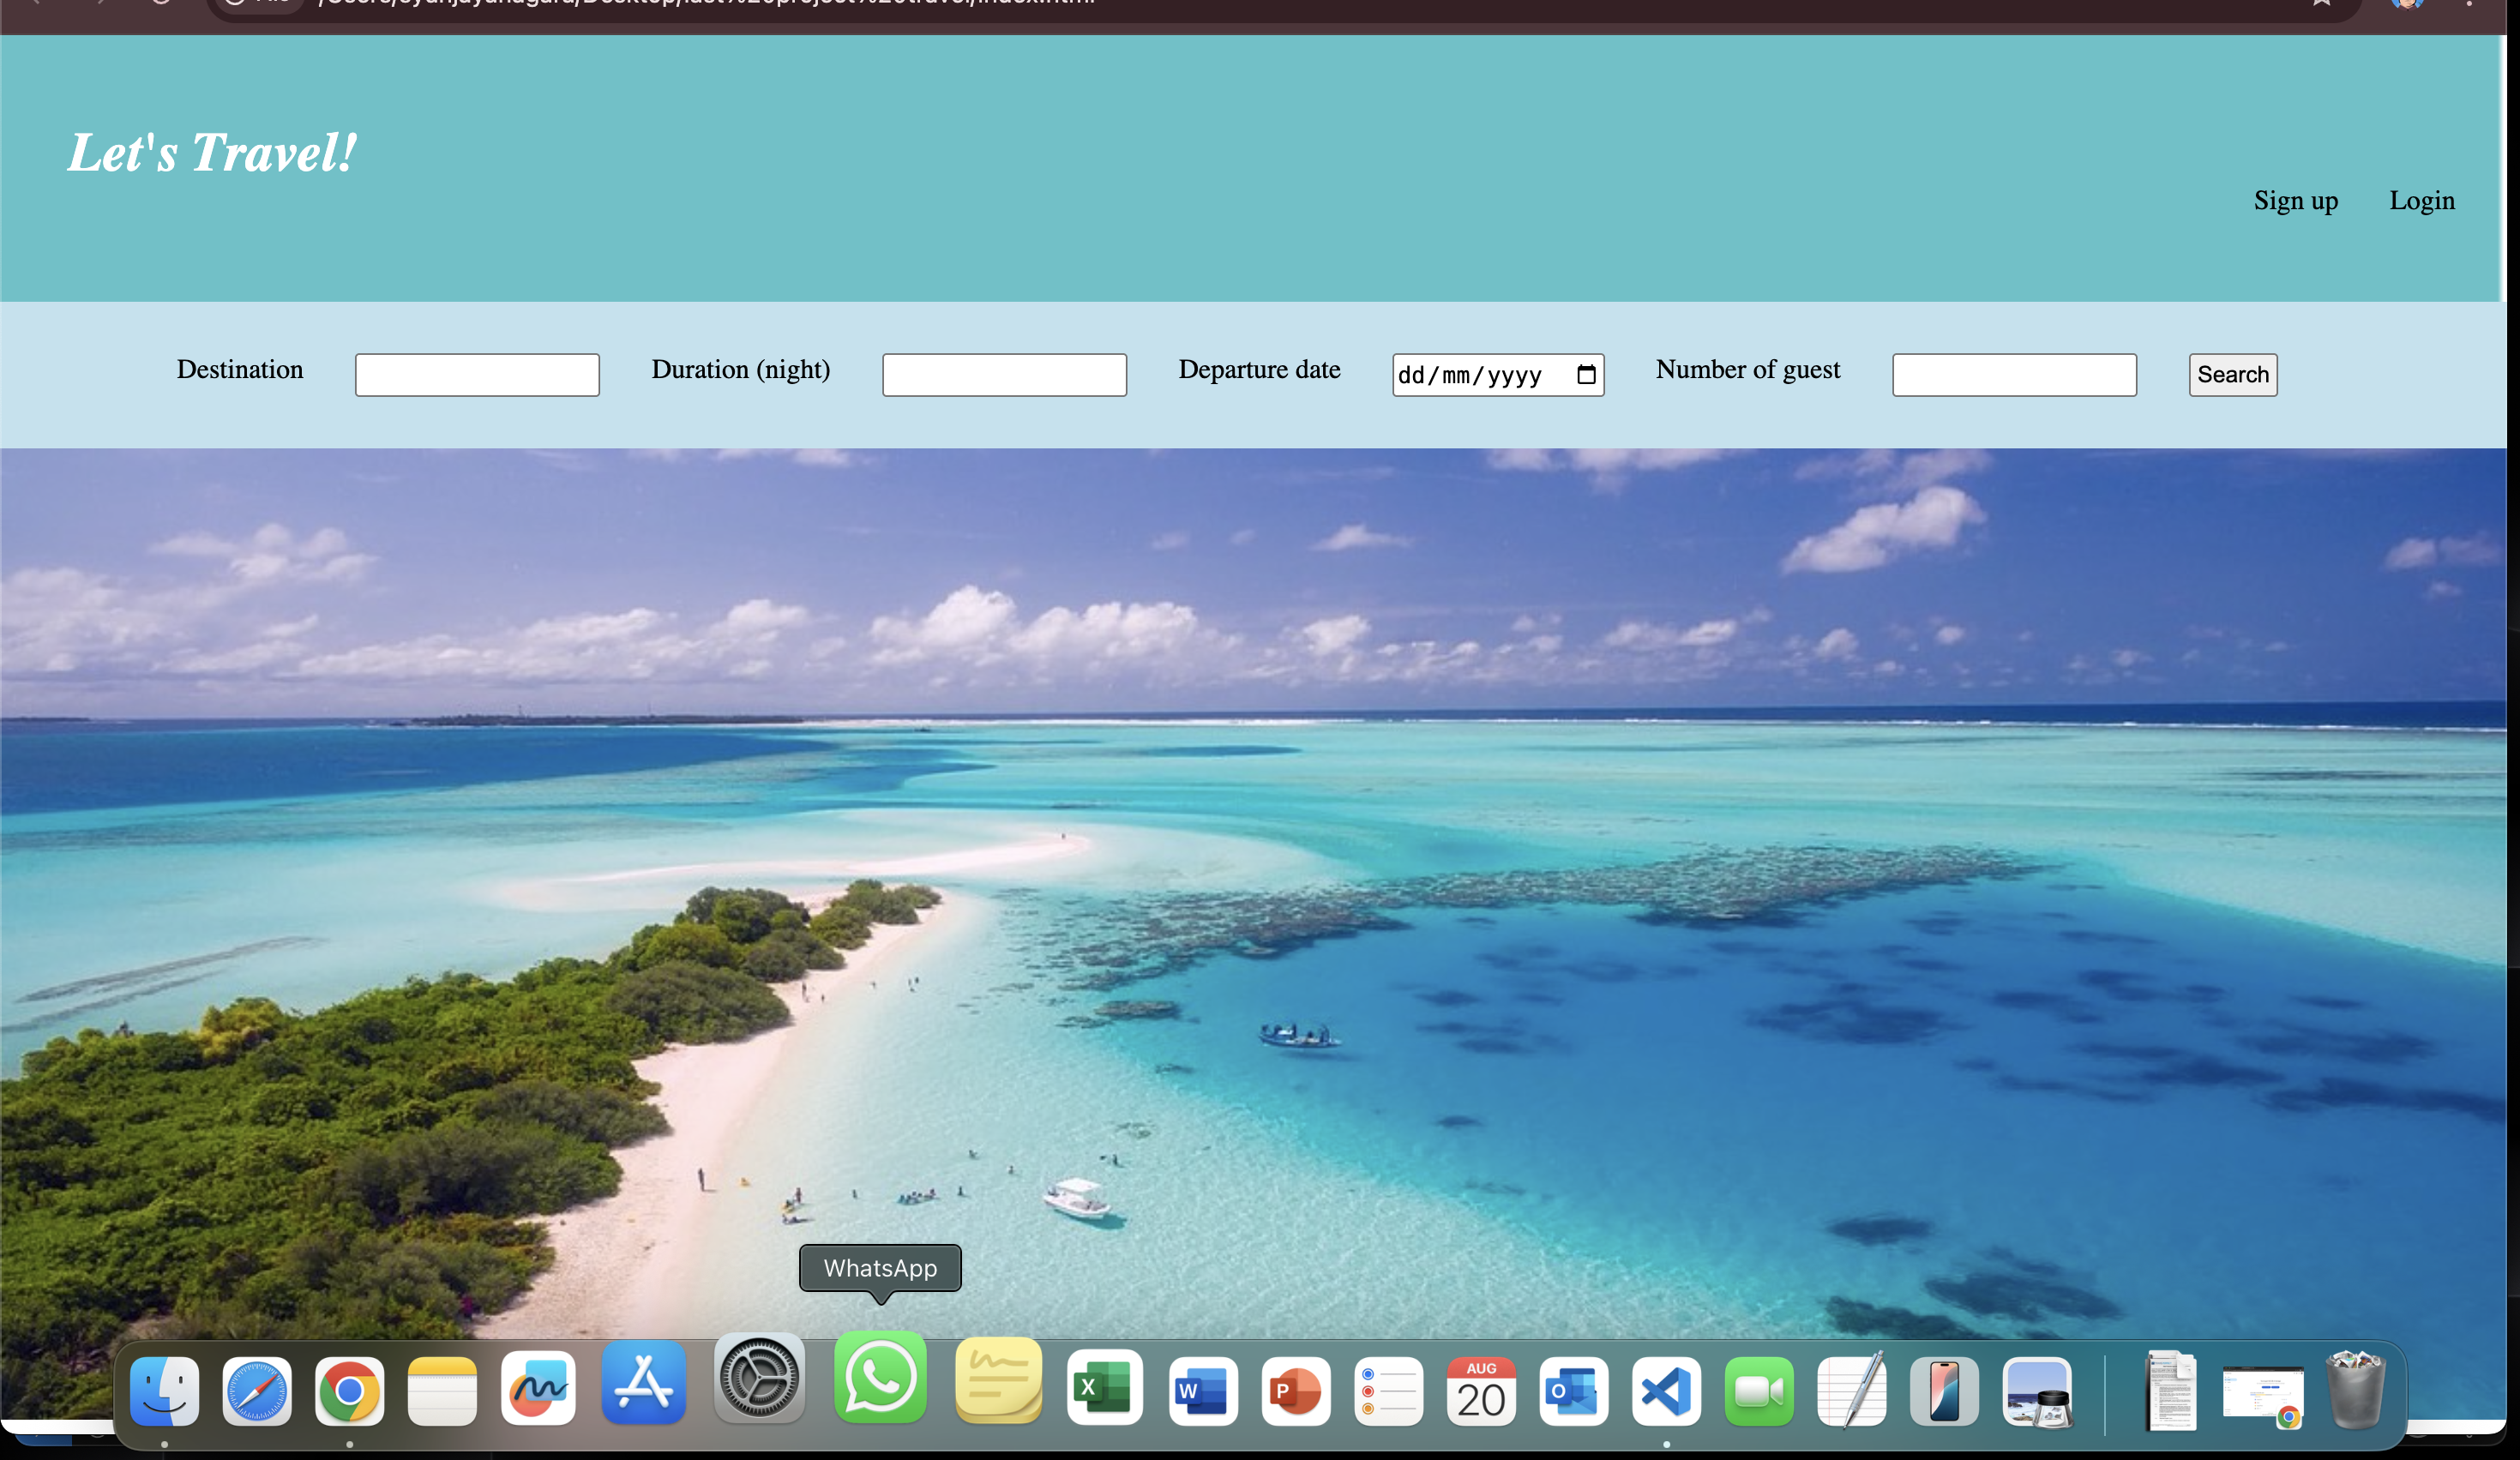This screenshot has width=2520, height=1460.
Task: Launch WhatsApp from the dock
Action: 880,1377
